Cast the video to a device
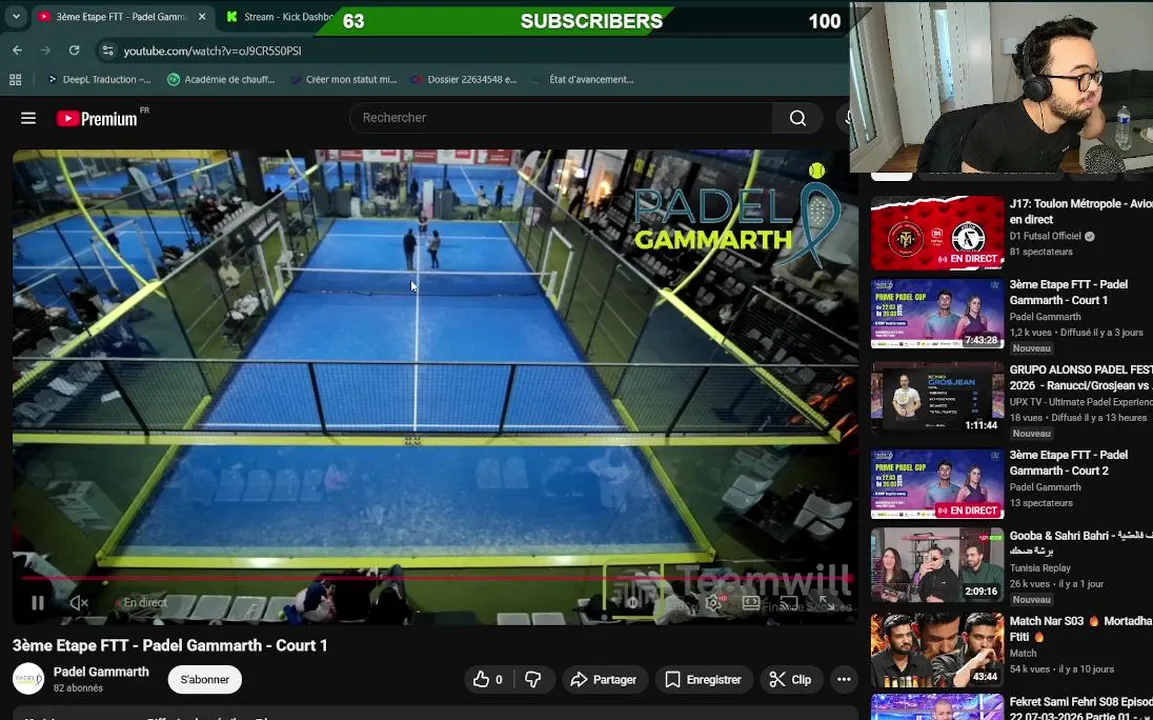 click(788, 603)
